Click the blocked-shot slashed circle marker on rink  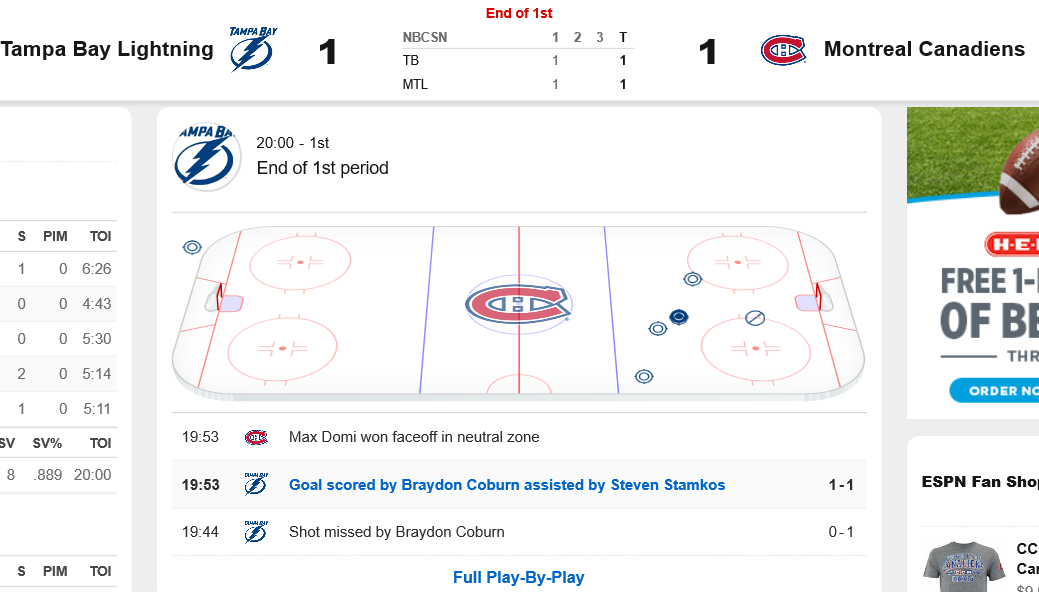point(755,318)
